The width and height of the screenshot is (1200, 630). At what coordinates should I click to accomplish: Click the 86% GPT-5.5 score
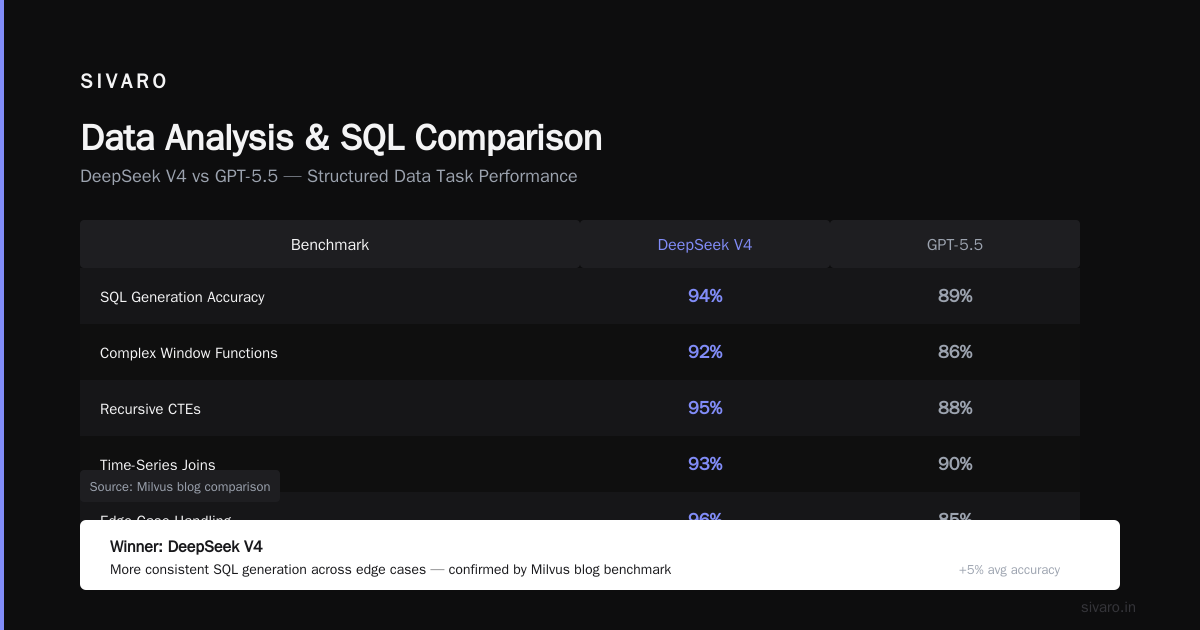pos(955,352)
